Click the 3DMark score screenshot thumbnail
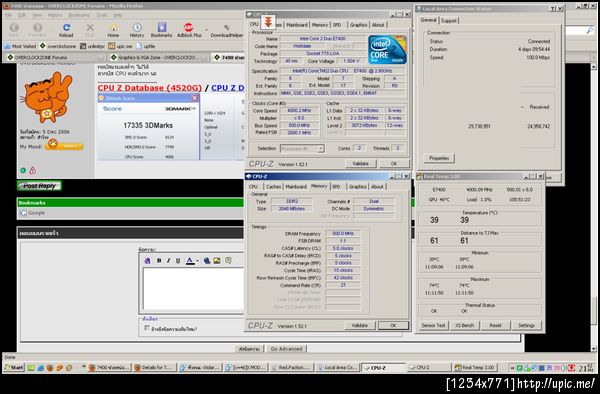The height and width of the screenshot is (394, 600). [148, 127]
